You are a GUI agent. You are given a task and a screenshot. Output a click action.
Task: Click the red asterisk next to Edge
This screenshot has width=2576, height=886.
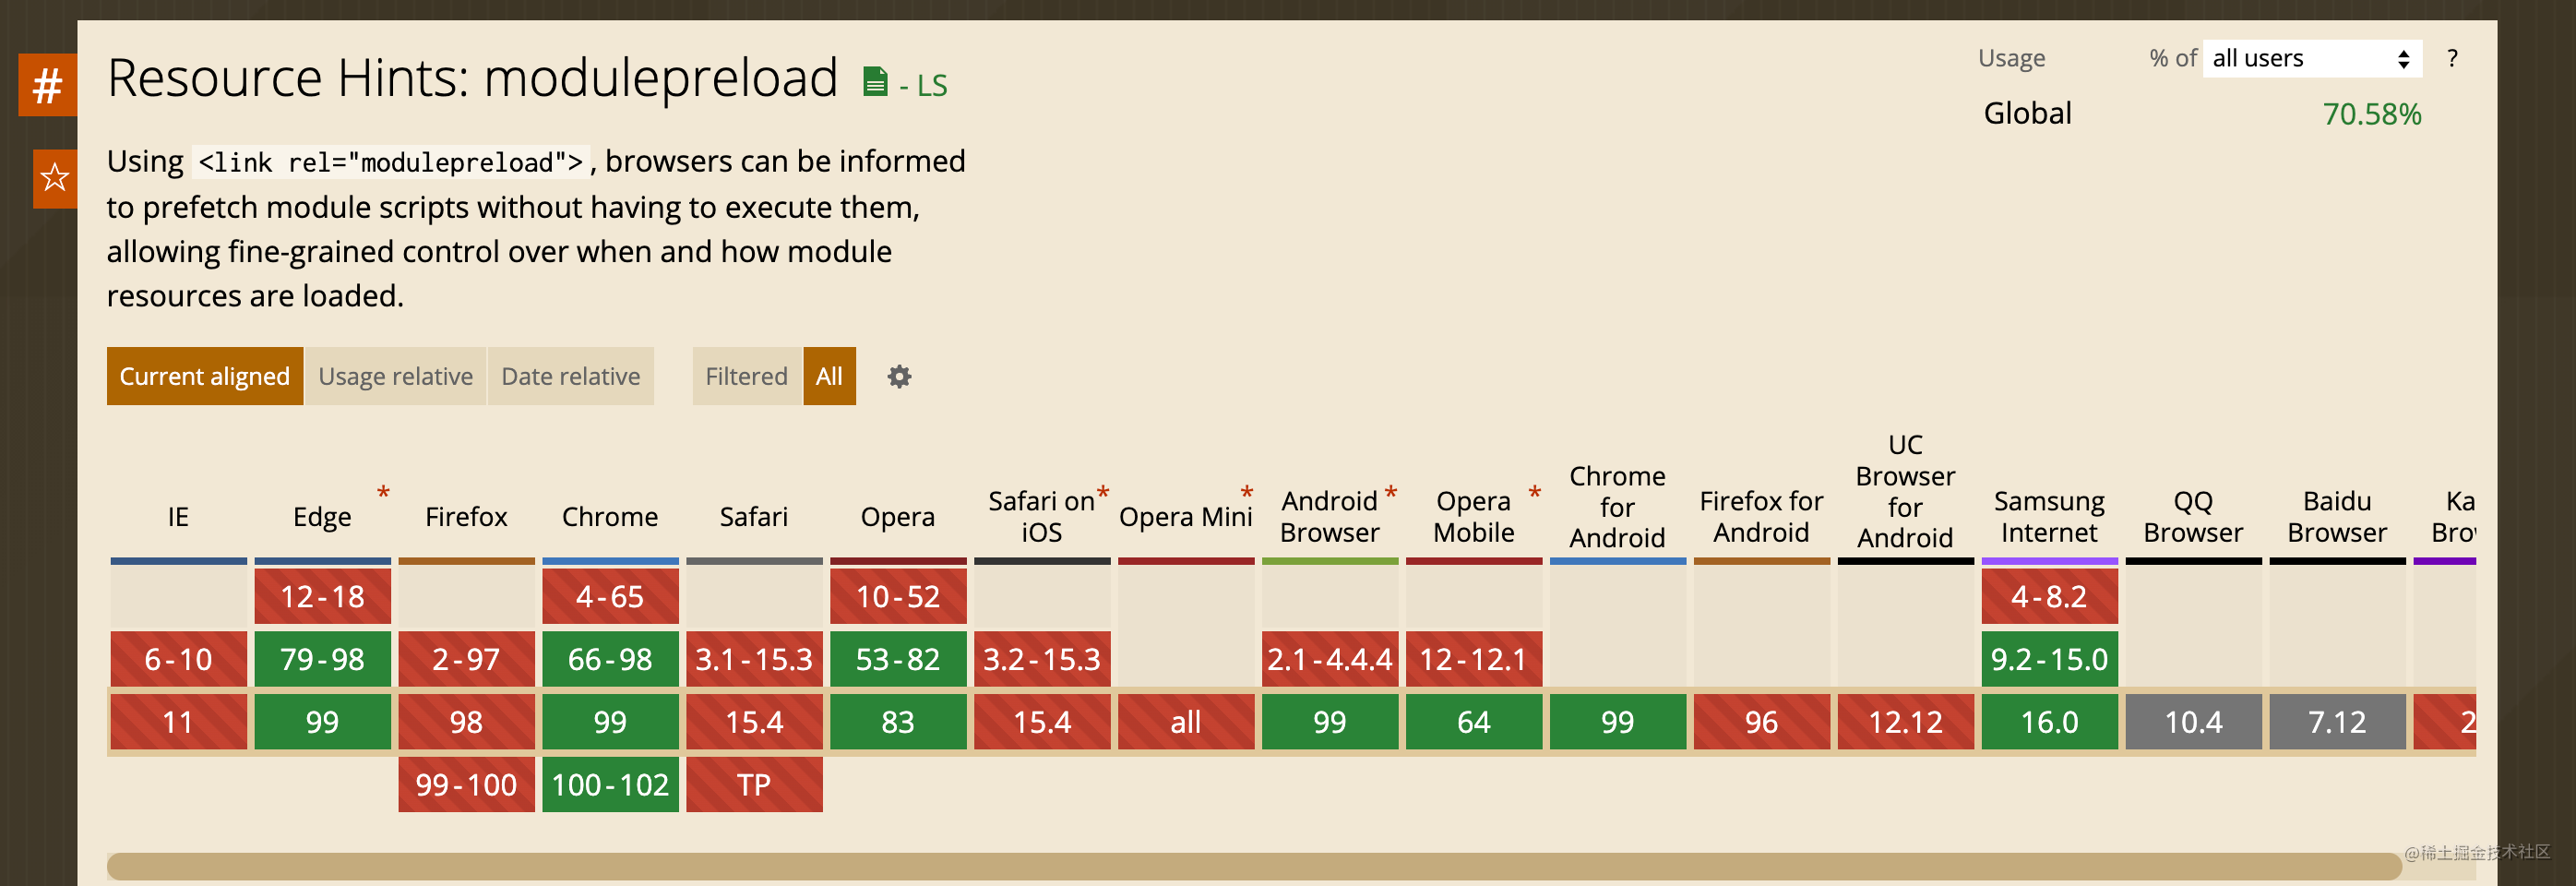coord(383,492)
